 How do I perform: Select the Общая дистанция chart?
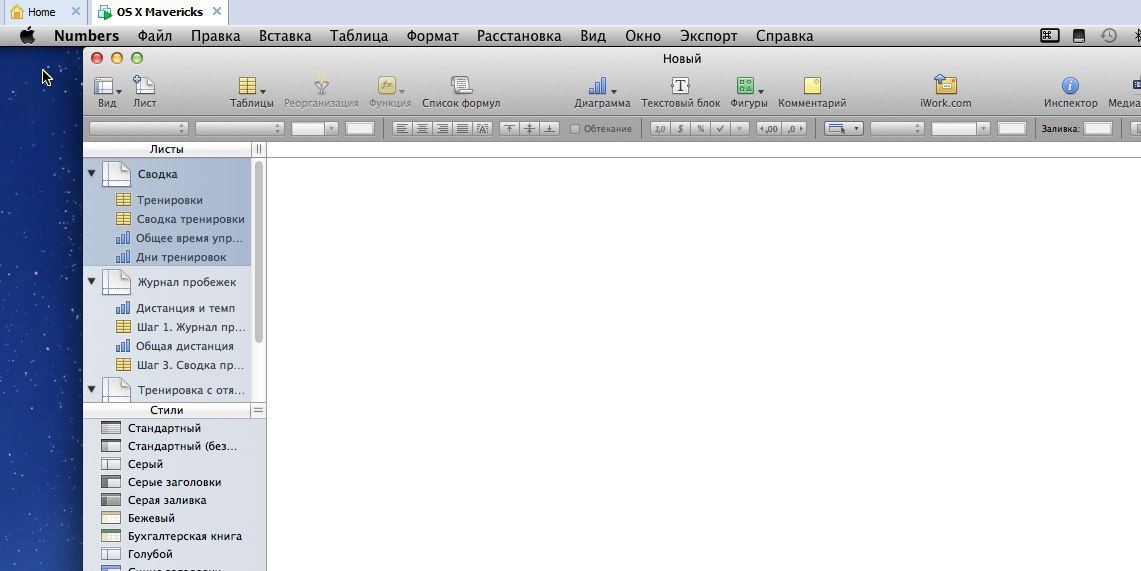click(185, 346)
